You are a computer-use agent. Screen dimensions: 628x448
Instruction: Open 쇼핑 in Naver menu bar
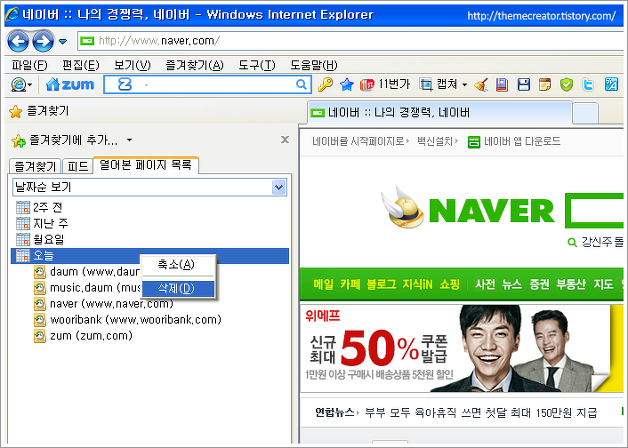pyautogui.click(x=449, y=284)
